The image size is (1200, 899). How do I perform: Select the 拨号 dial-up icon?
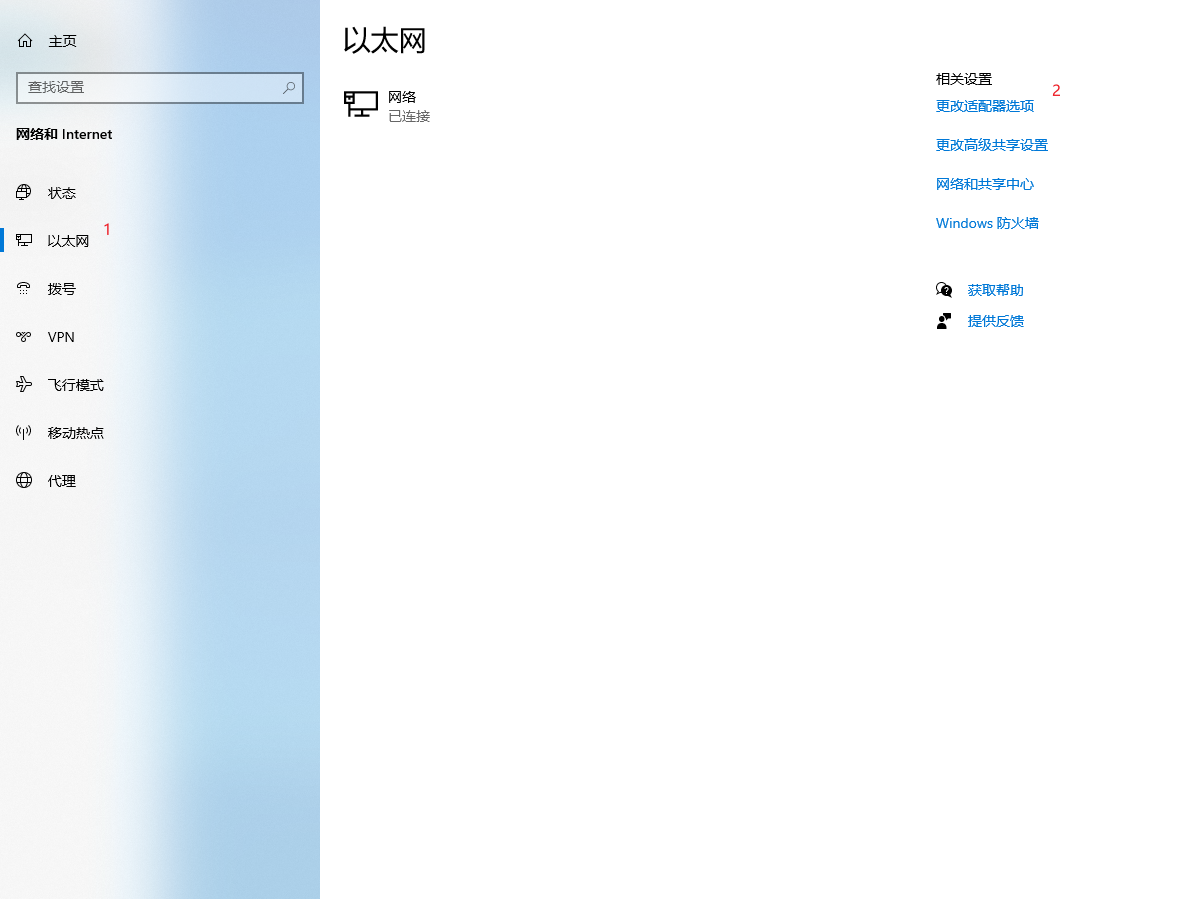point(24,289)
